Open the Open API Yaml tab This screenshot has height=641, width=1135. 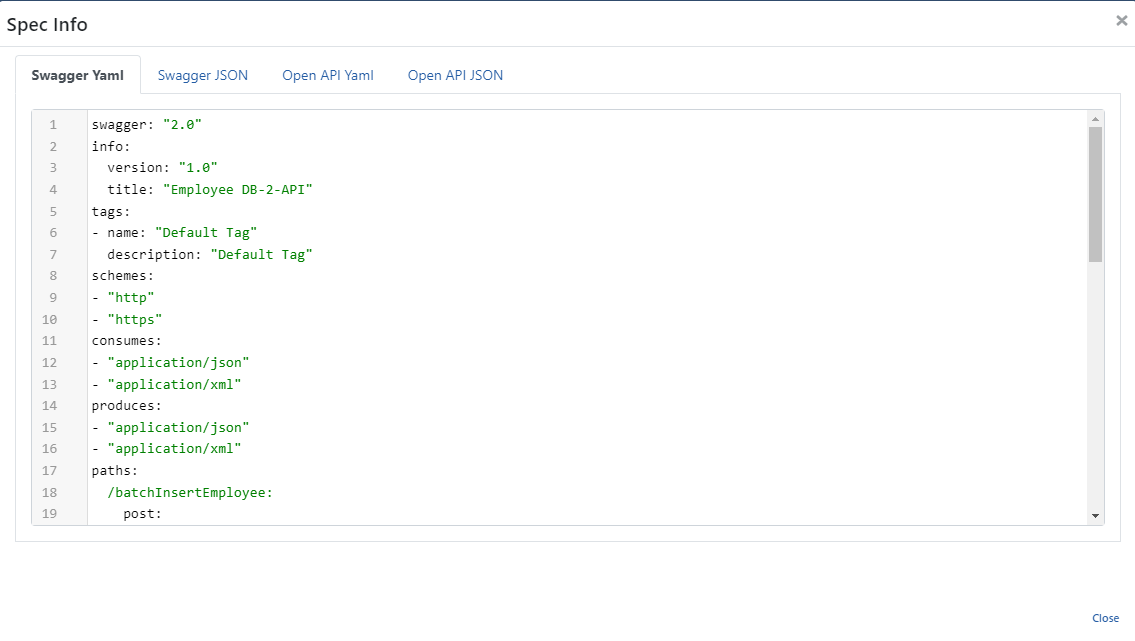(x=327, y=75)
